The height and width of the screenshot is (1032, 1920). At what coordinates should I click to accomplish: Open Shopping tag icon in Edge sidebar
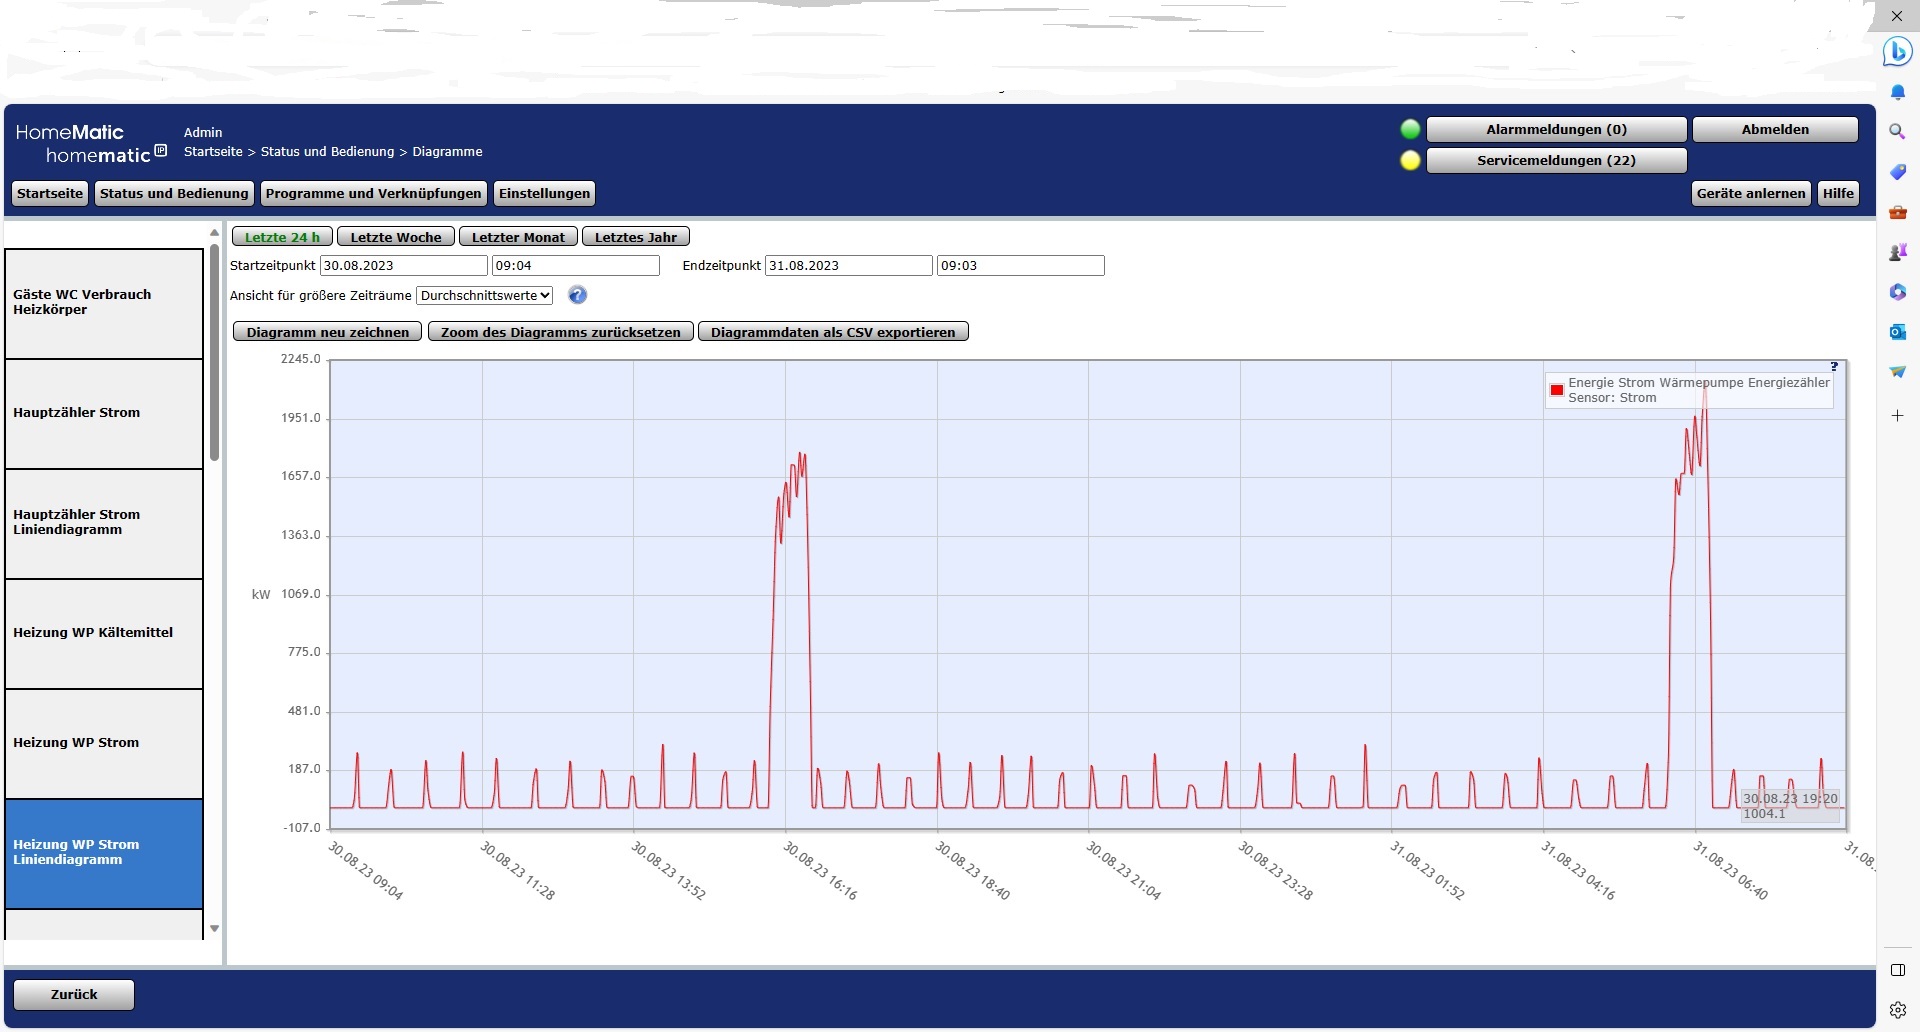(x=1897, y=172)
